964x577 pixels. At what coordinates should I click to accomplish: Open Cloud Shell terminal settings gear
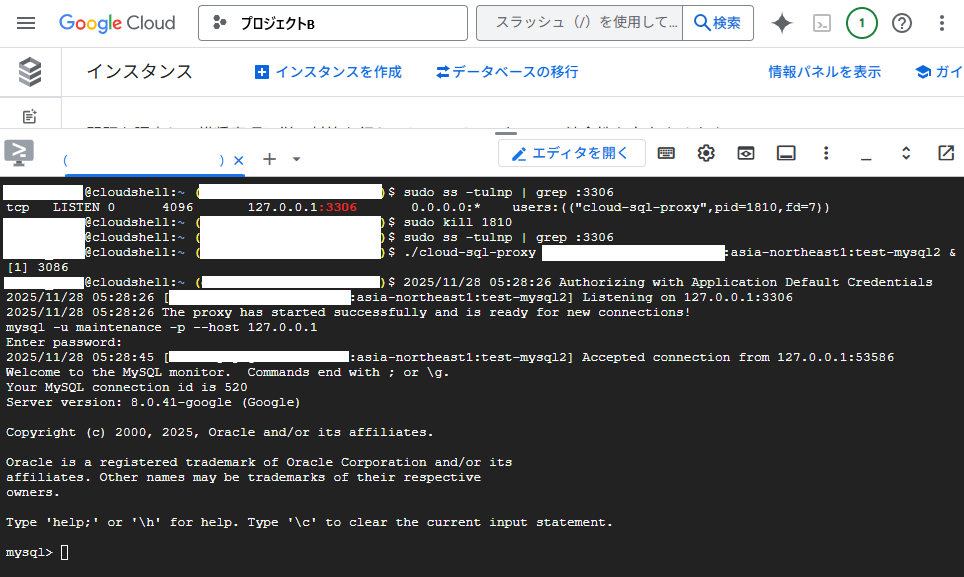pyautogui.click(x=706, y=153)
